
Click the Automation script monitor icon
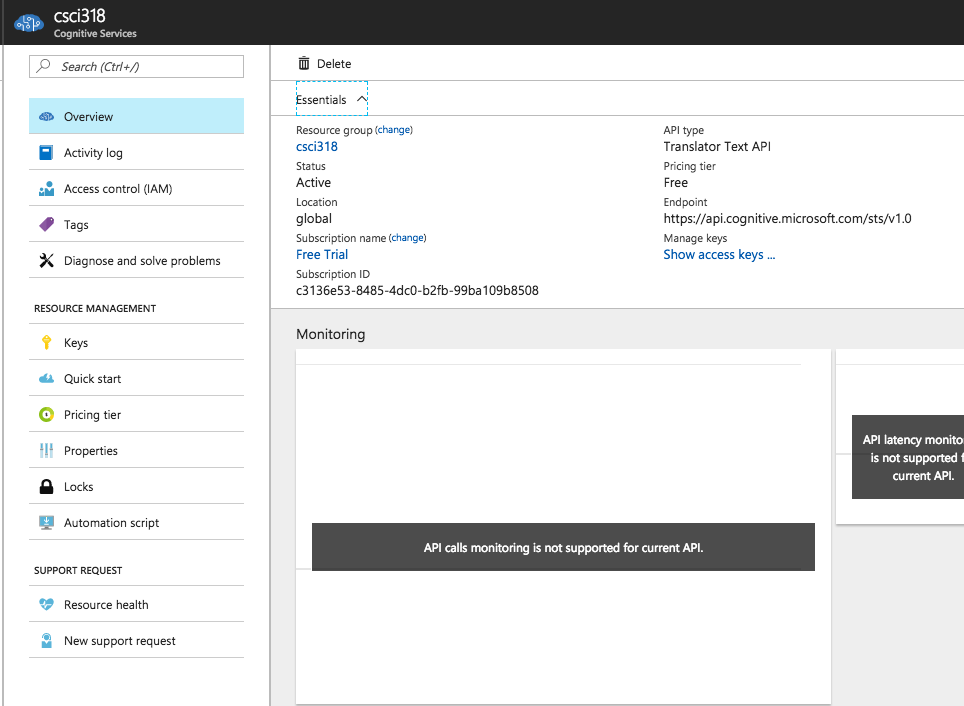(x=46, y=523)
